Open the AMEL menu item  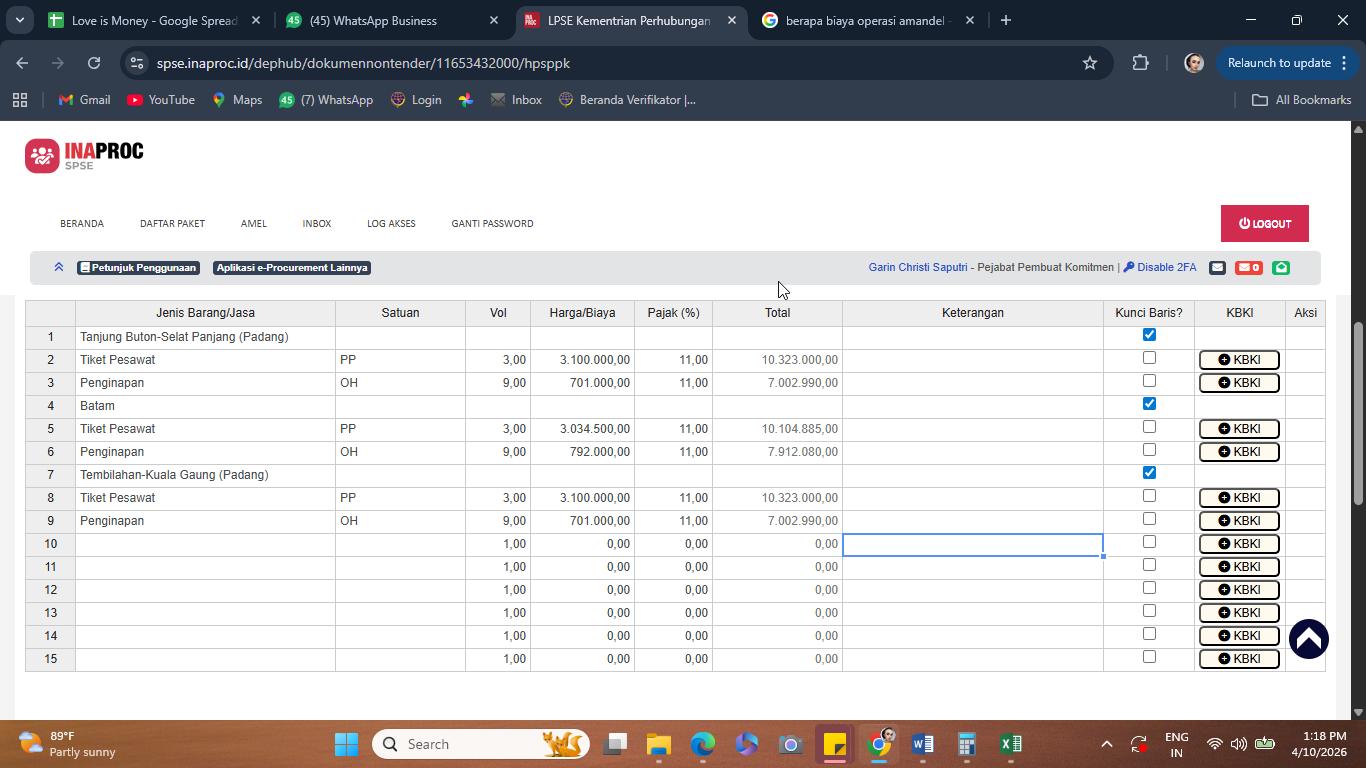coord(254,223)
